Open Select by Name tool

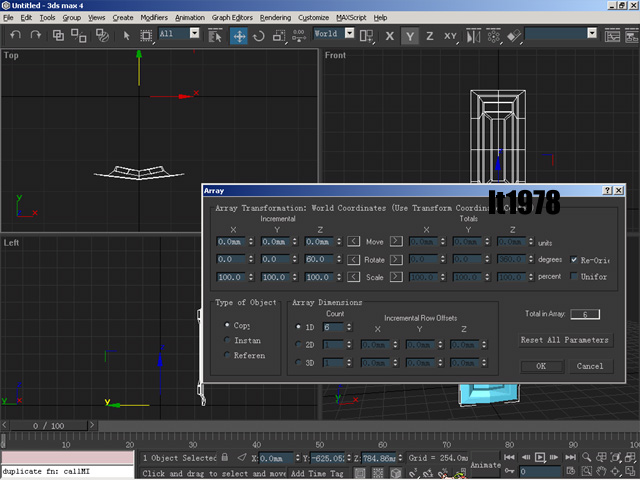pos(215,36)
